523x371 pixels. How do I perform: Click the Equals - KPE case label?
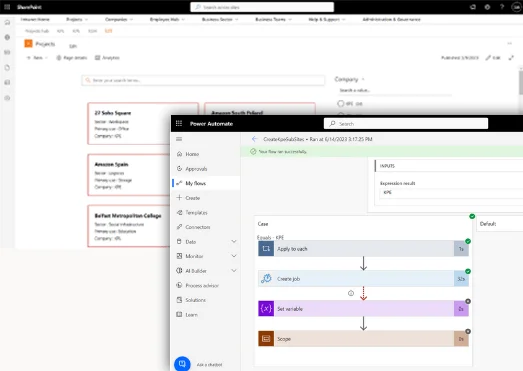(271, 237)
